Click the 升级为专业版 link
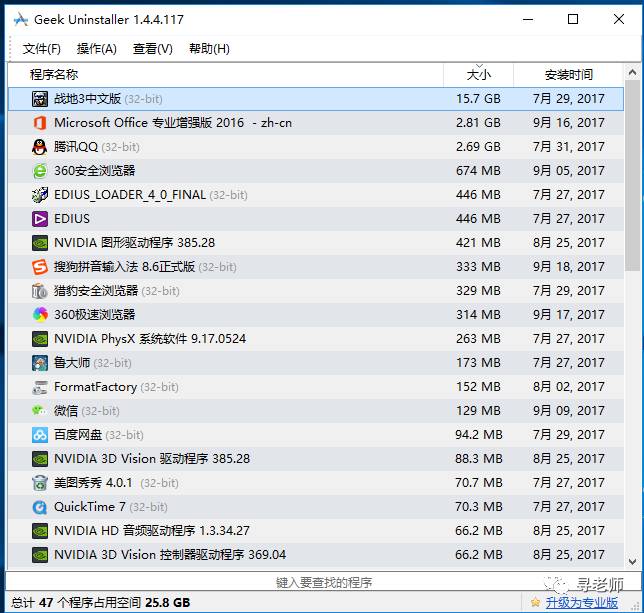The image size is (644, 613). coord(582,603)
